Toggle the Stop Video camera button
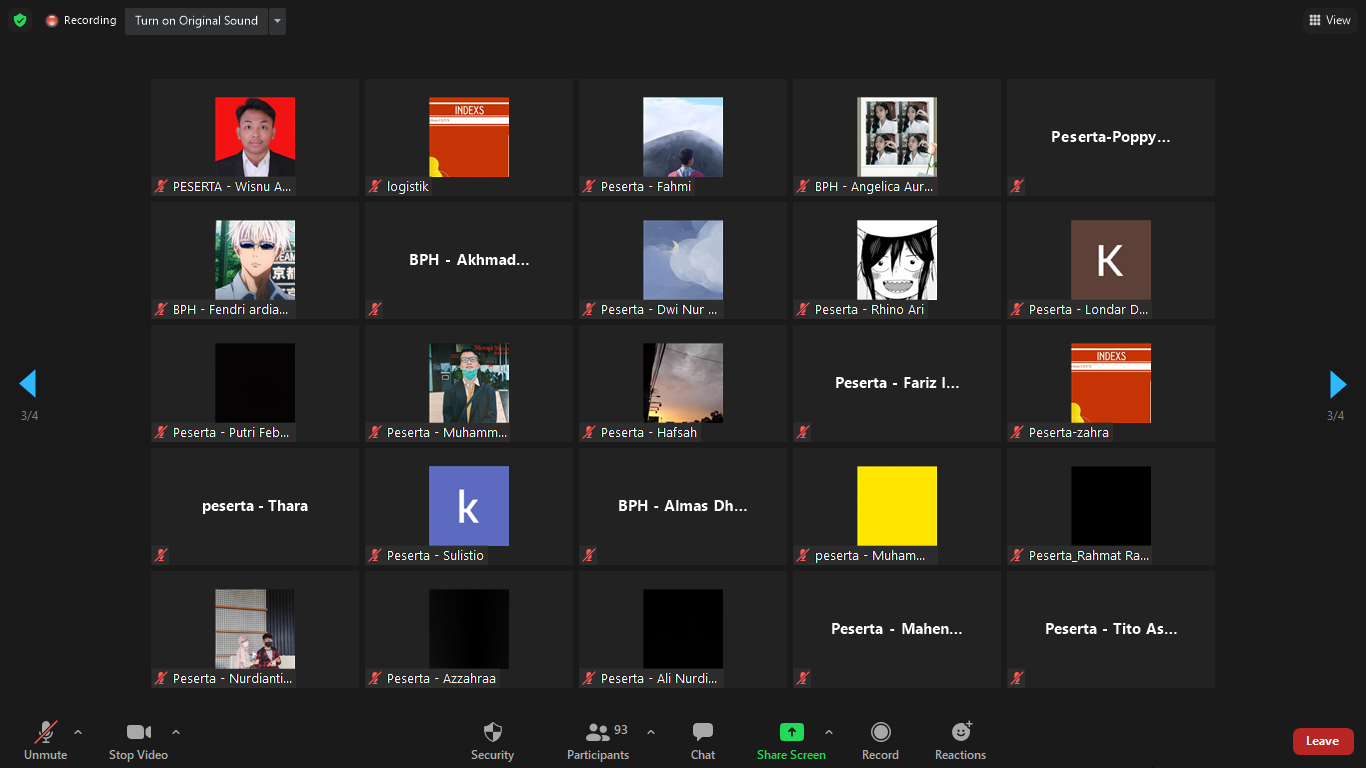This screenshot has width=1366, height=768. pyautogui.click(x=138, y=741)
